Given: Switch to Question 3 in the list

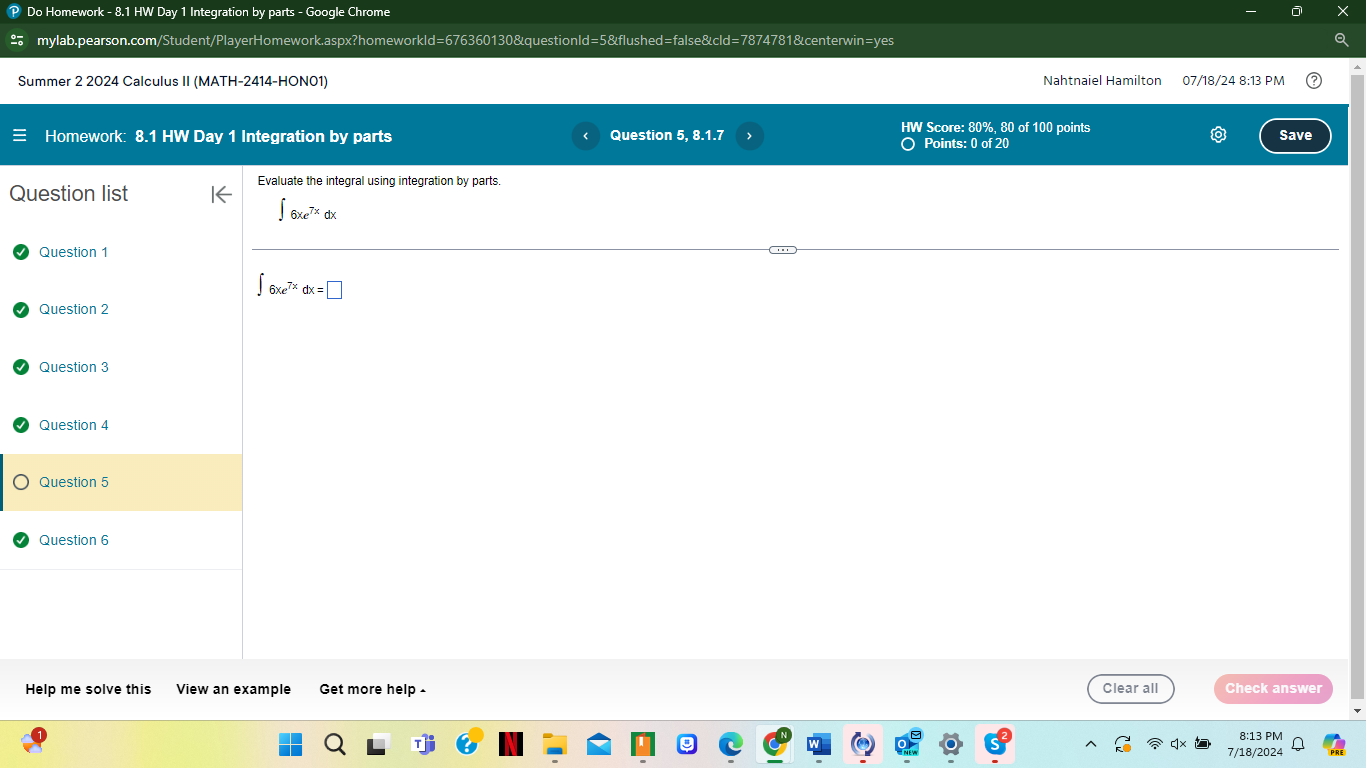Looking at the screenshot, I should click(75, 367).
